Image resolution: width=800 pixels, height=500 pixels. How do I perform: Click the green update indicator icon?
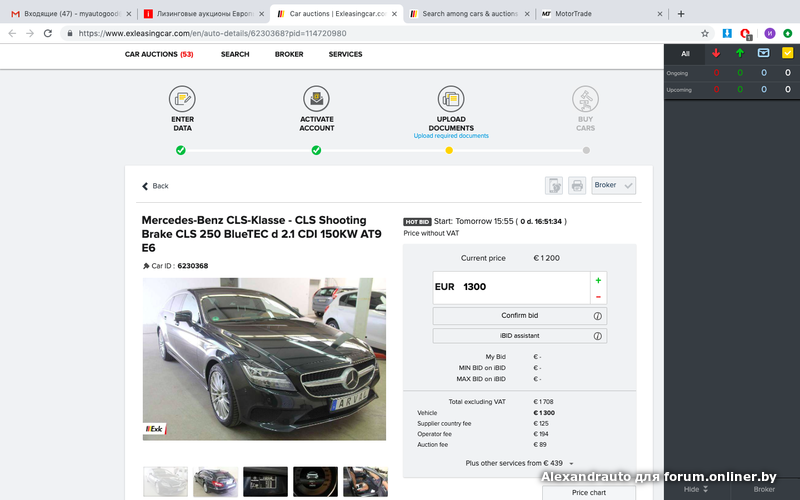click(x=788, y=33)
